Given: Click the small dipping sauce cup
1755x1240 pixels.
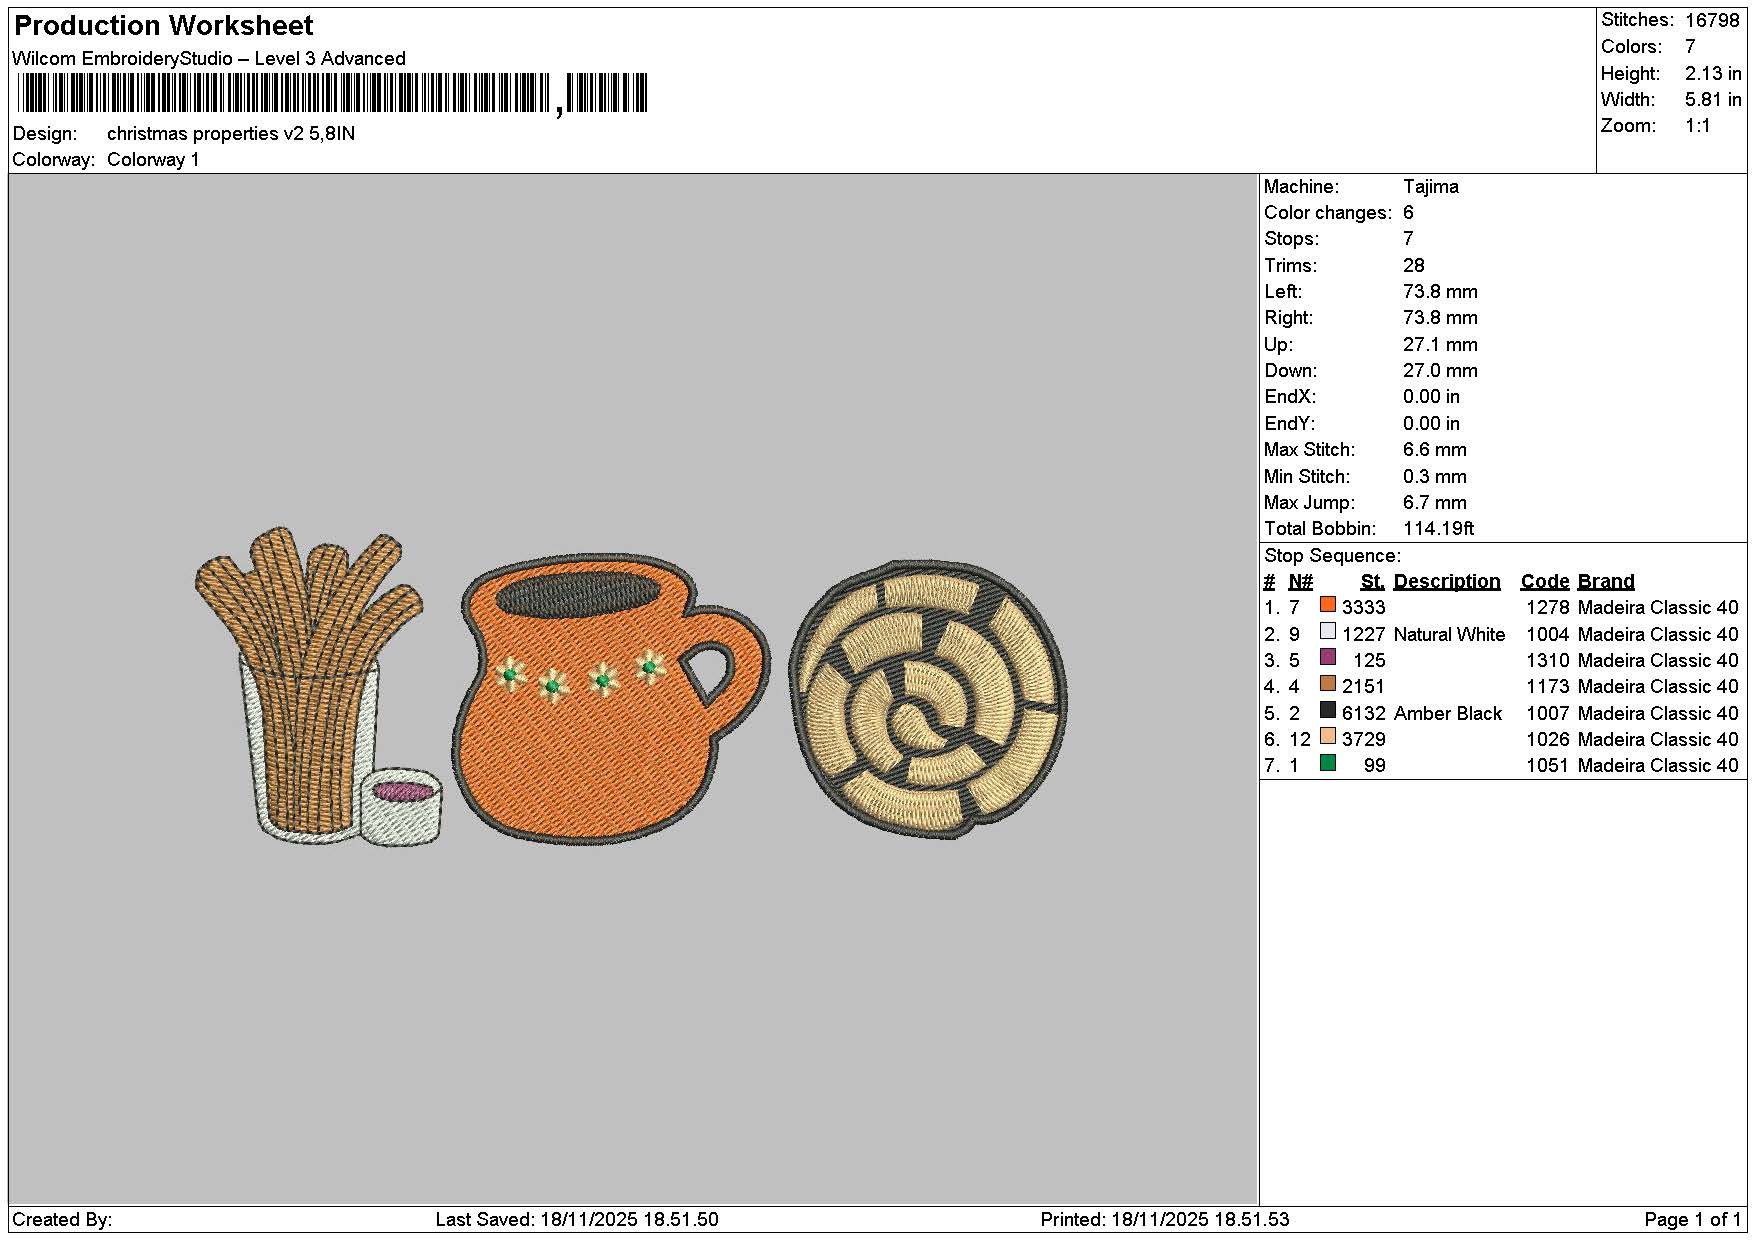Looking at the screenshot, I should pyautogui.click(x=400, y=806).
